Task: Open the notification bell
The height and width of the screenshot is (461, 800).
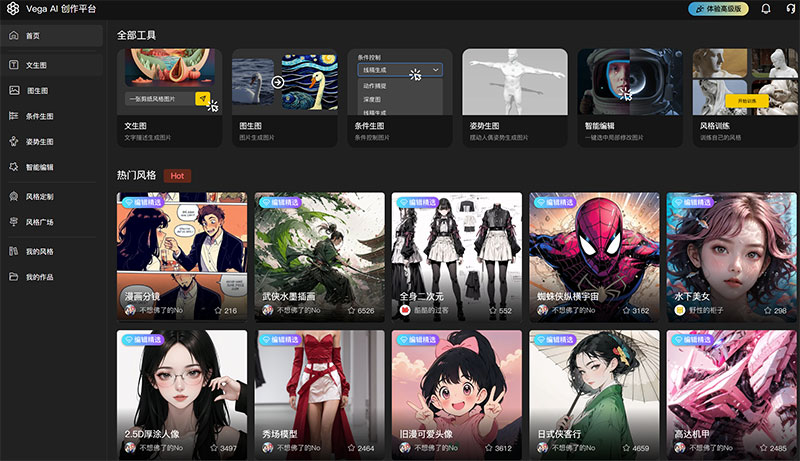Action: click(x=765, y=9)
